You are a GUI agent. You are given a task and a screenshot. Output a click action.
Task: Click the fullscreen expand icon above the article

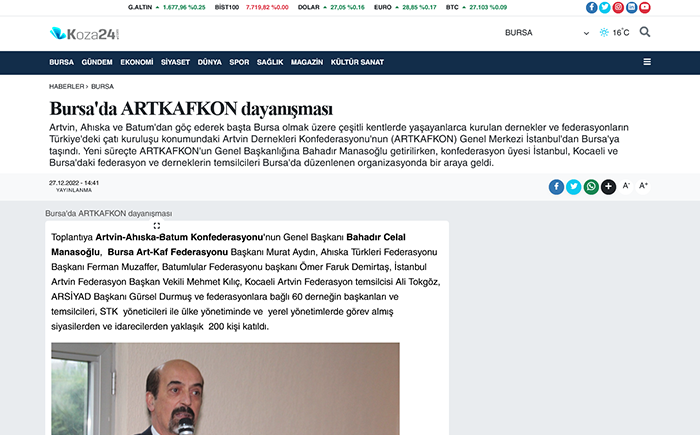pos(157,226)
